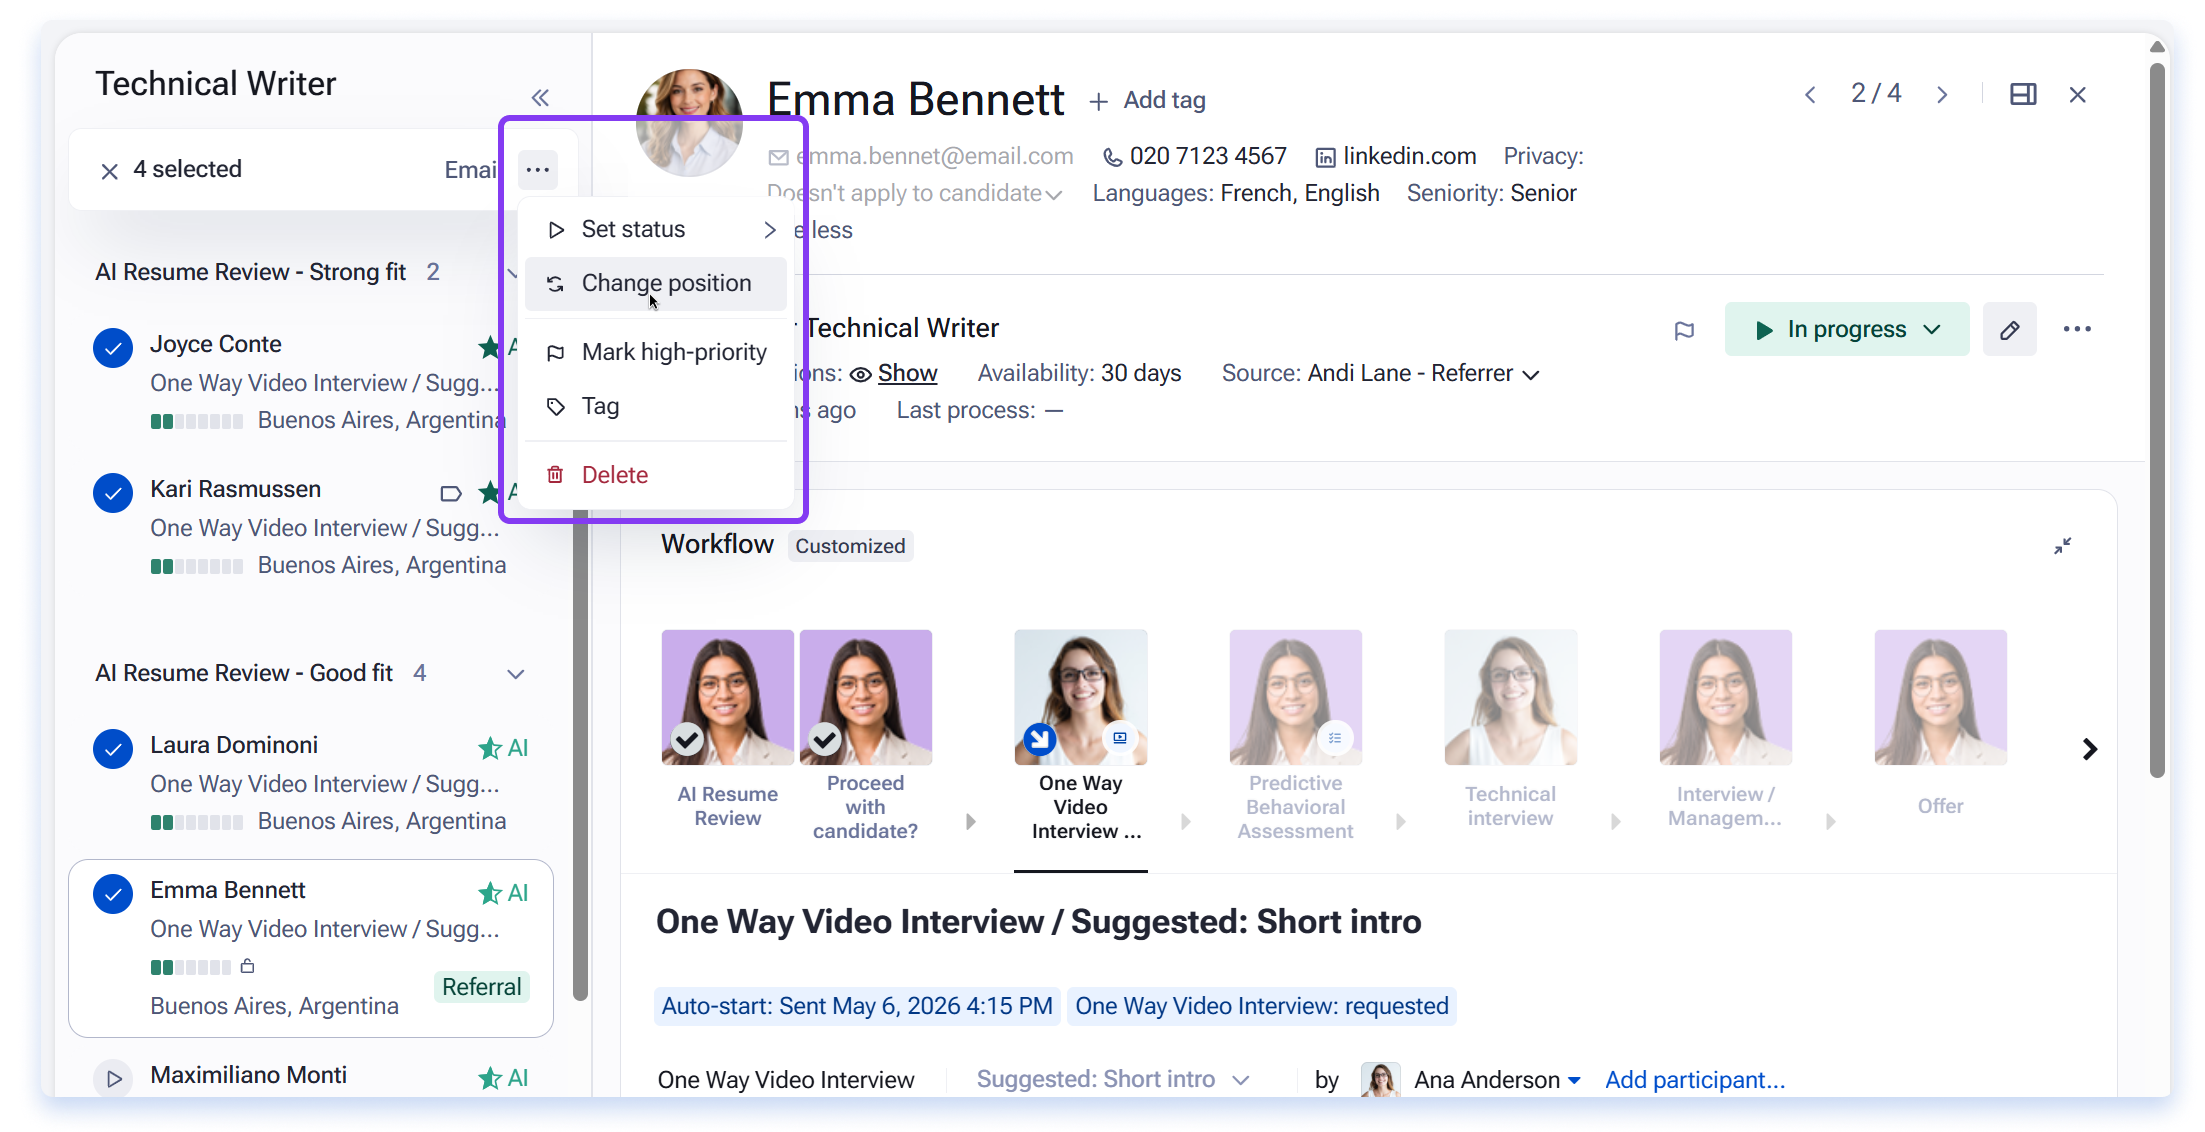Click Add tag next to Emma Bennett
Screen dimensions: 2205x1132
(1148, 100)
